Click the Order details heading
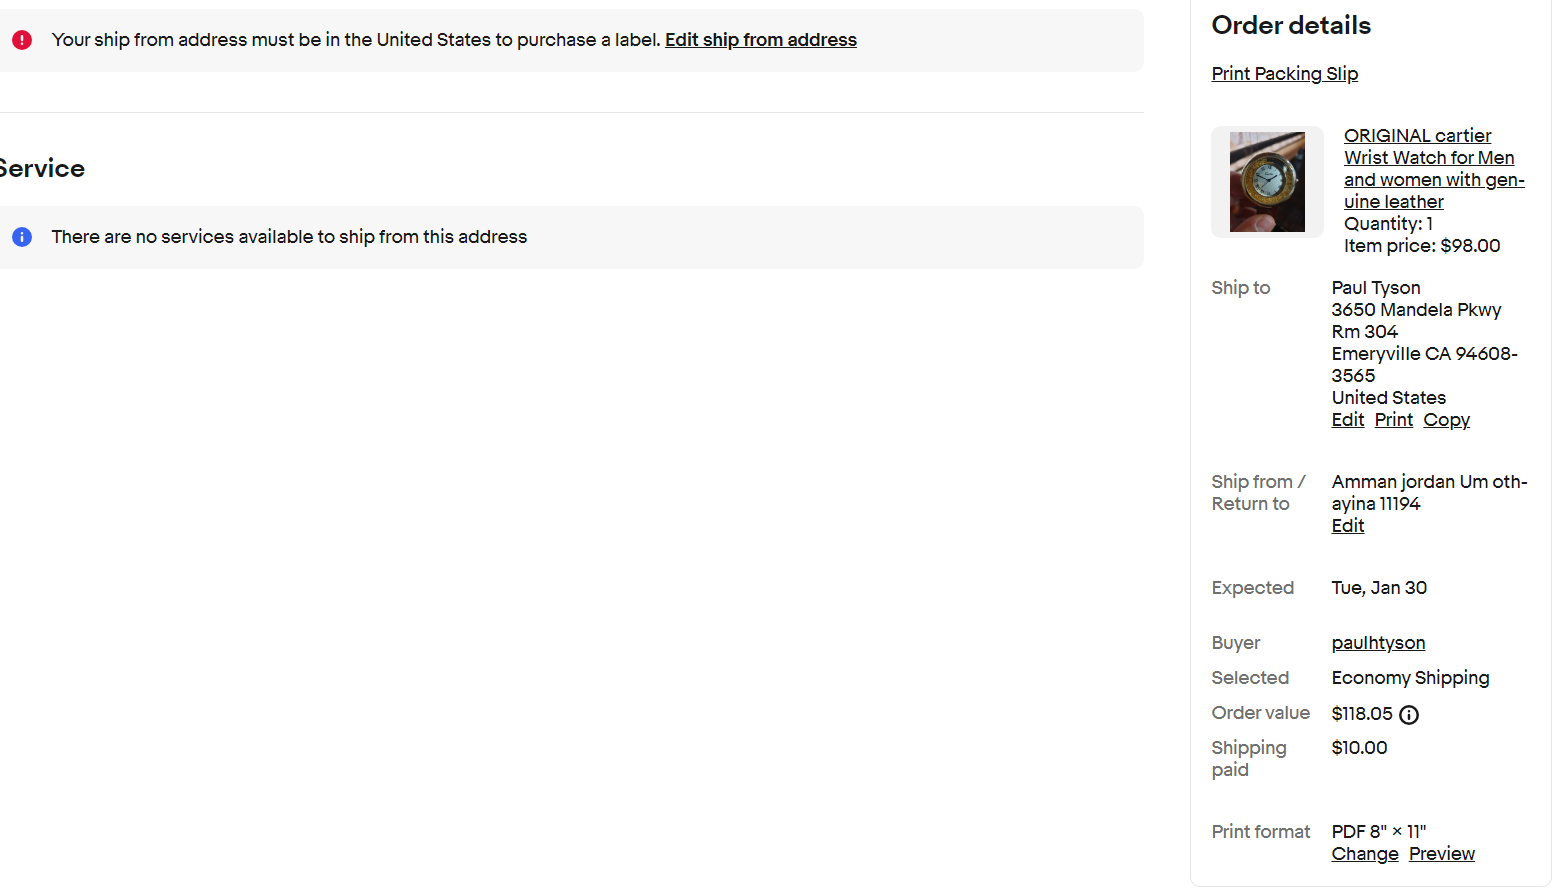1559x888 pixels. click(x=1290, y=25)
